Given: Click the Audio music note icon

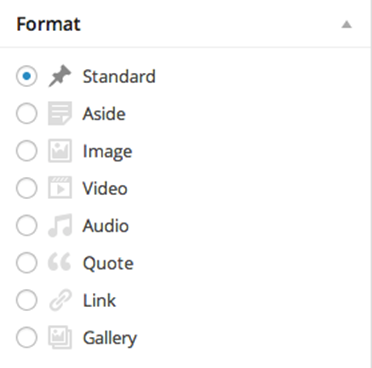Looking at the screenshot, I should coord(60,226).
